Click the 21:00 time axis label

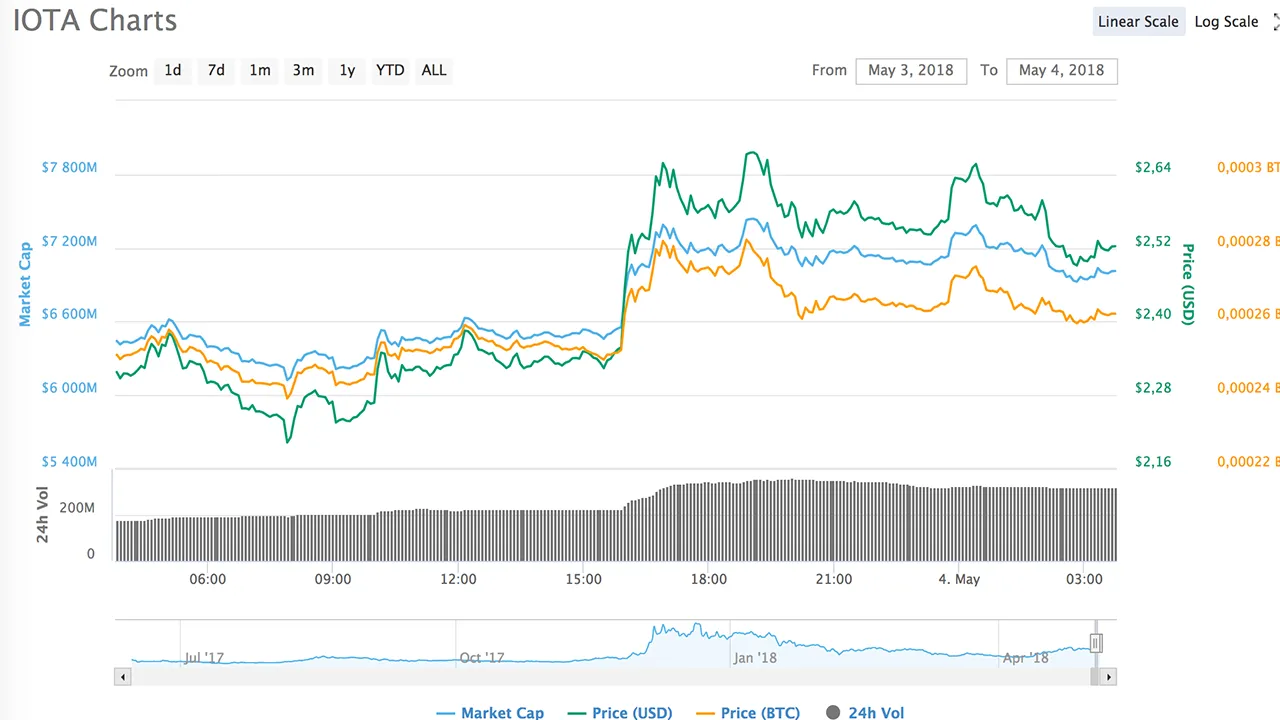(x=834, y=579)
